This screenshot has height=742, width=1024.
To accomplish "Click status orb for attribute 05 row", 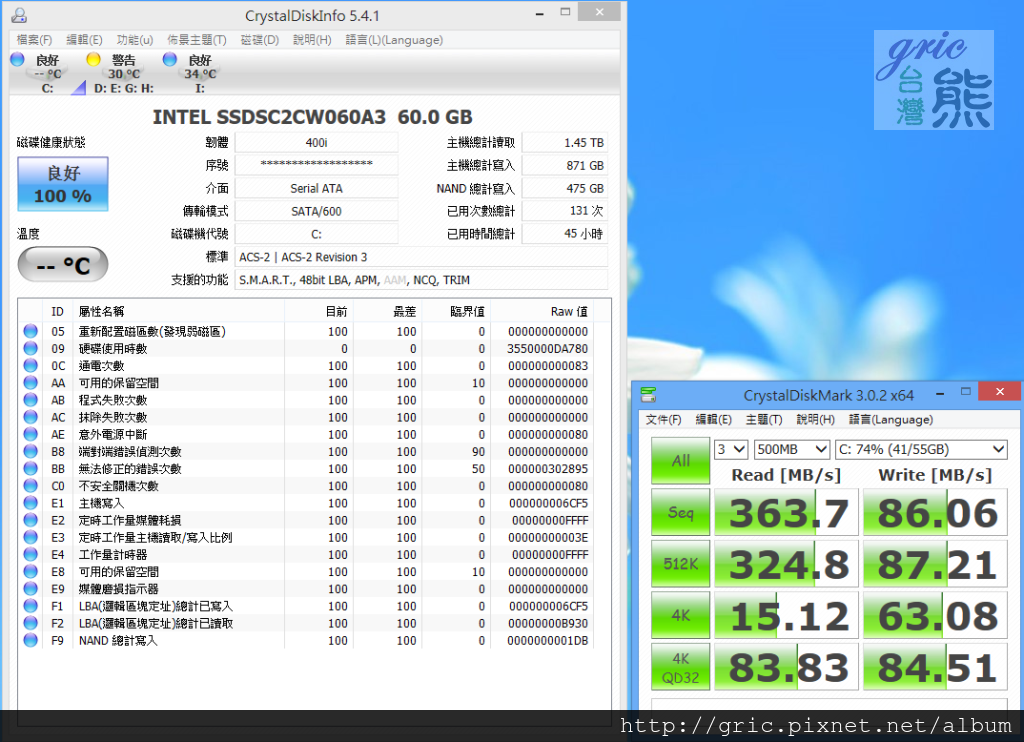I will click(x=31, y=331).
